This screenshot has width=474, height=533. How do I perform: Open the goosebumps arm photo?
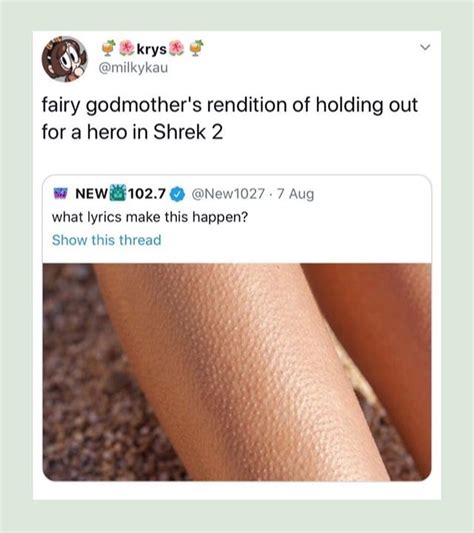237,372
